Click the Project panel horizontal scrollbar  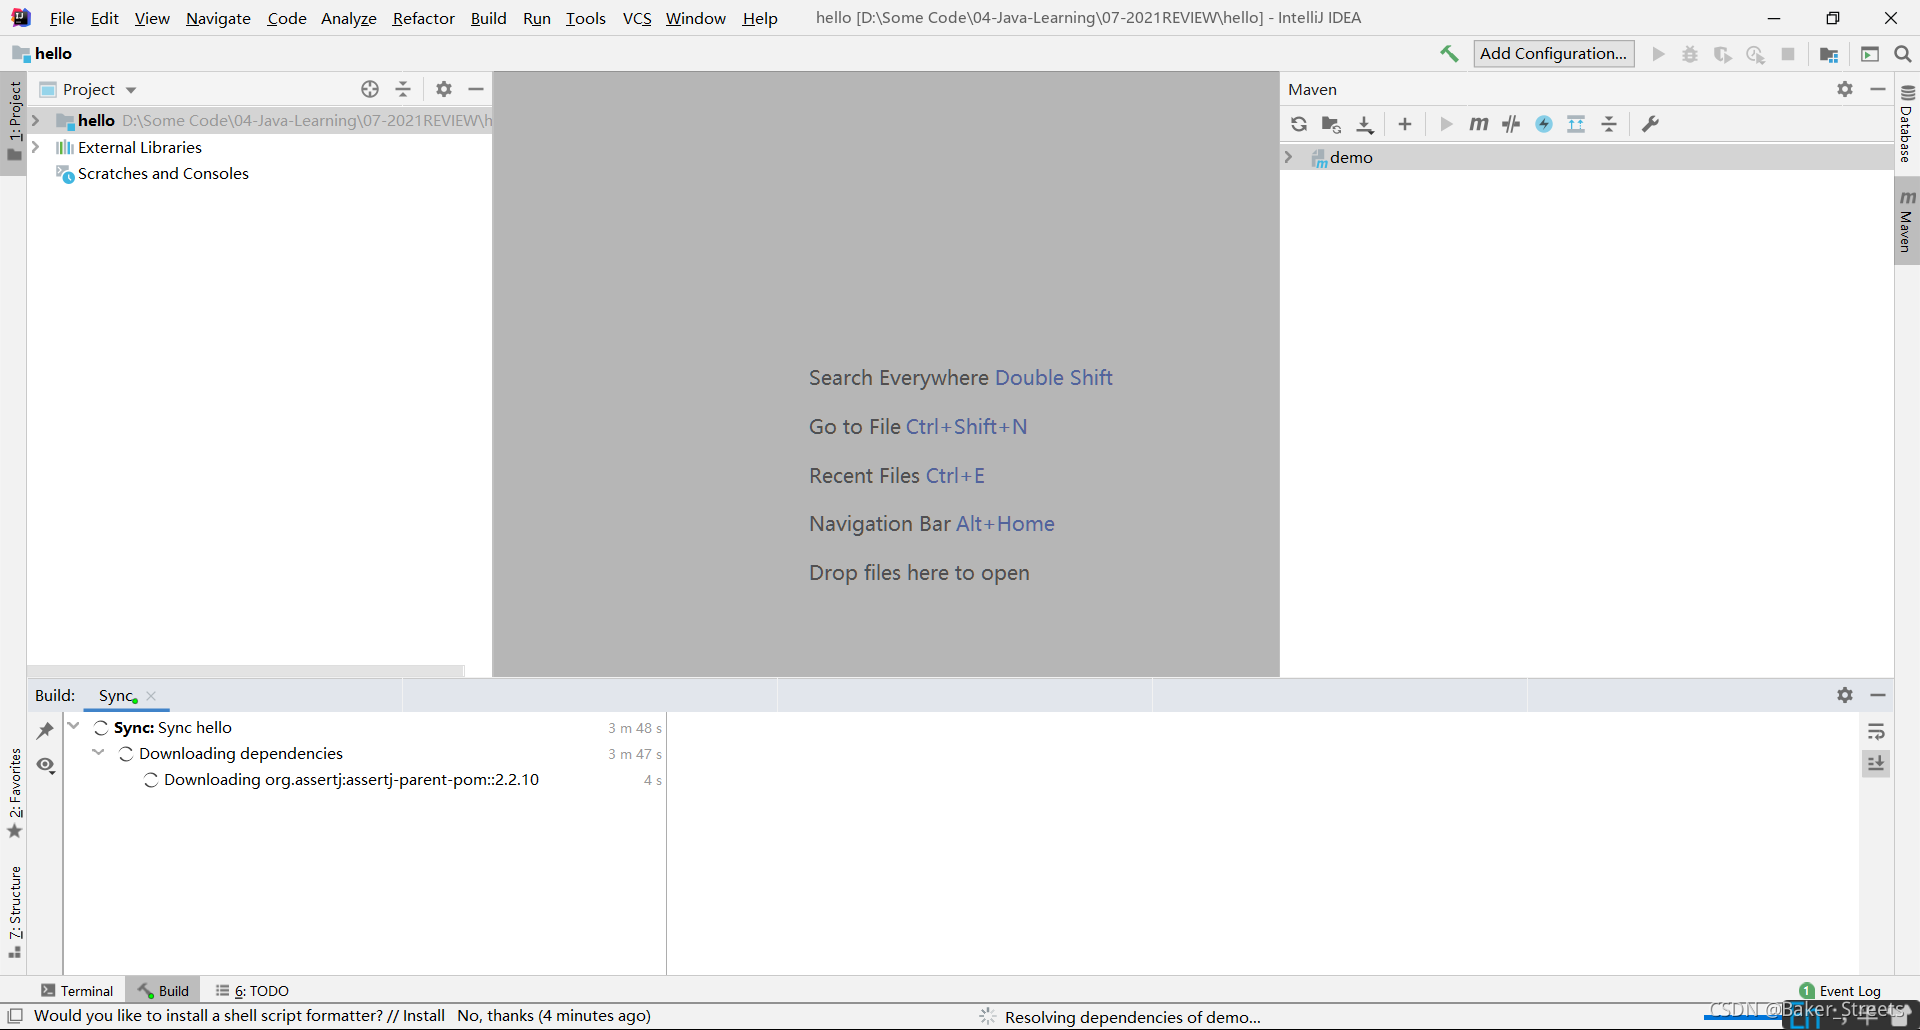246,671
